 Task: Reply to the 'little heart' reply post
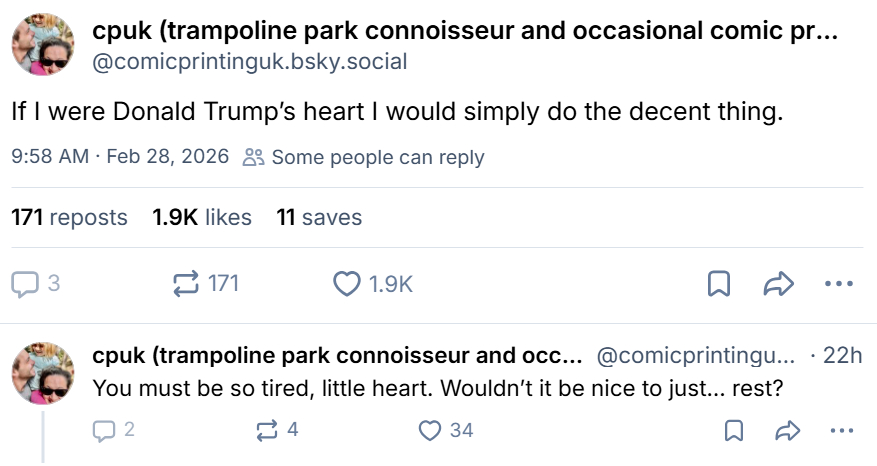[104, 431]
